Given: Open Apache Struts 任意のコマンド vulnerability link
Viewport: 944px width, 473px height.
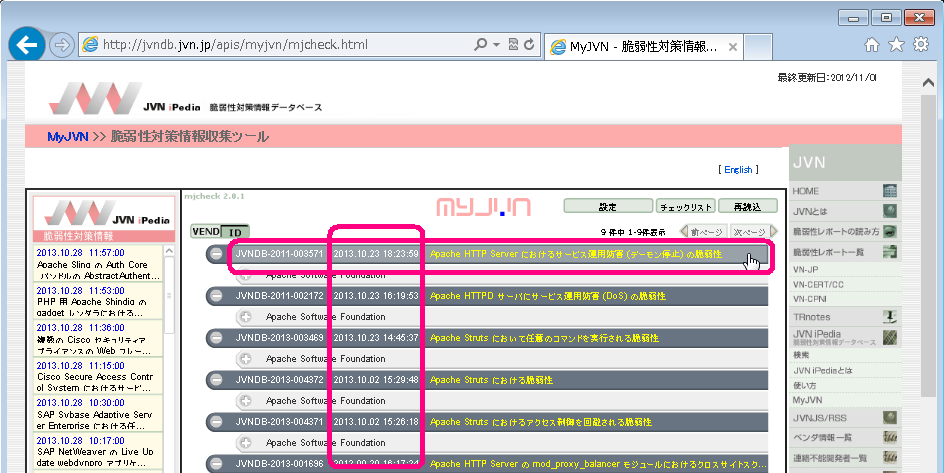Looking at the screenshot, I should pyautogui.click(x=544, y=338).
